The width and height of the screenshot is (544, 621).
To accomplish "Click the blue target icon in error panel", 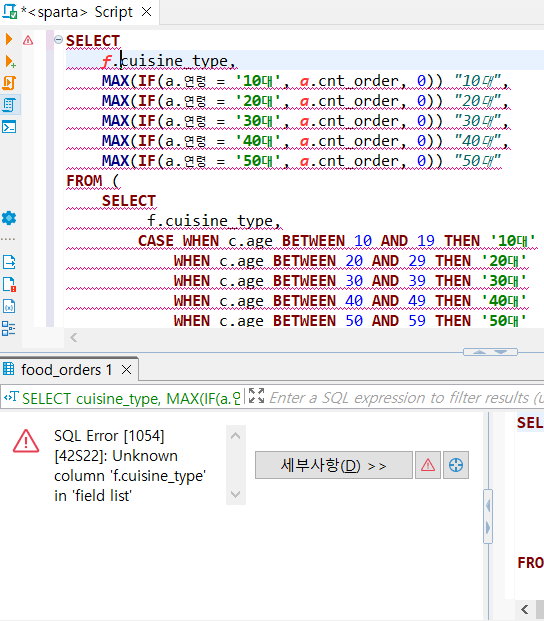I will coord(456,465).
